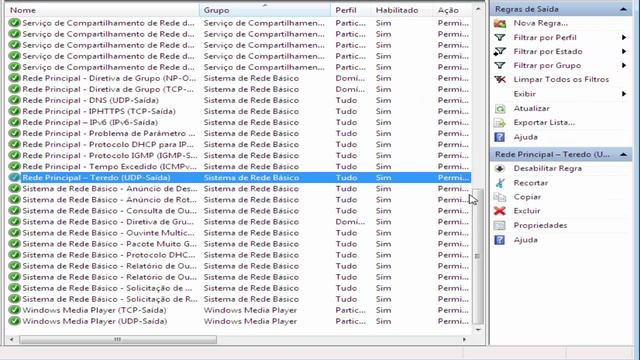Click green check icon of Ouvinte Multic... row

pos(14,233)
